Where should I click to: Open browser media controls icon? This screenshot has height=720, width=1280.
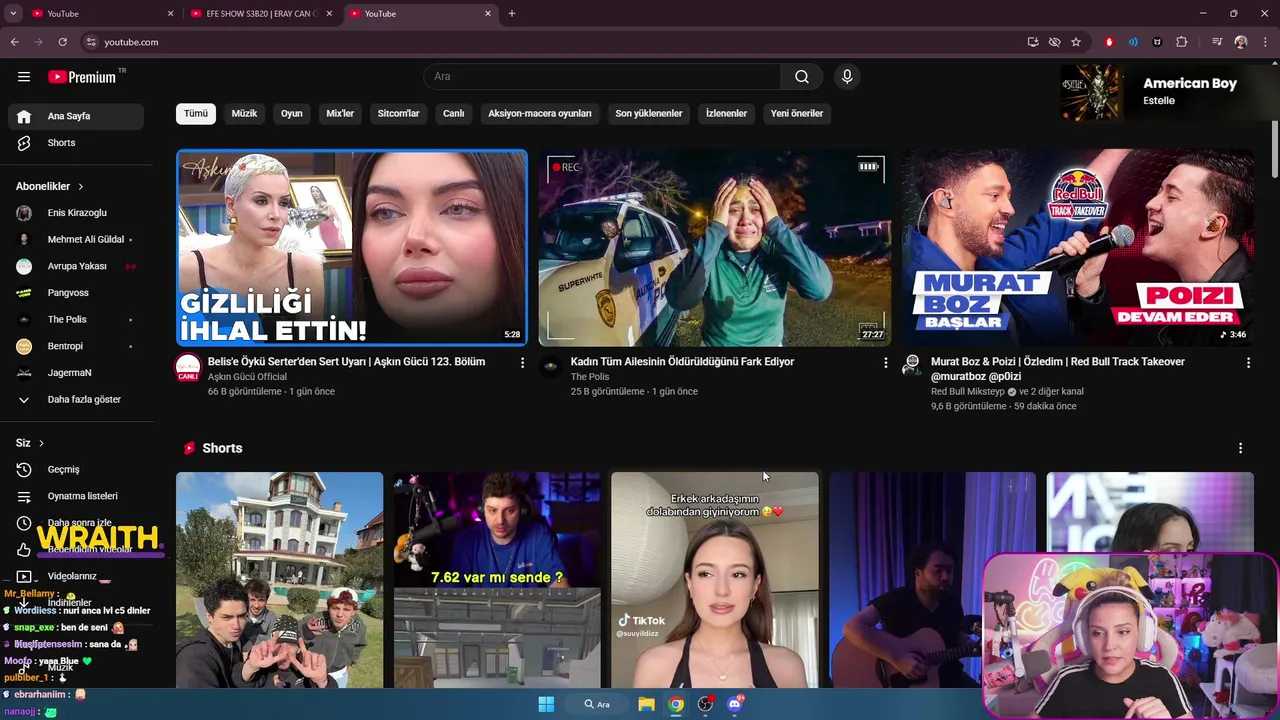[1217, 42]
